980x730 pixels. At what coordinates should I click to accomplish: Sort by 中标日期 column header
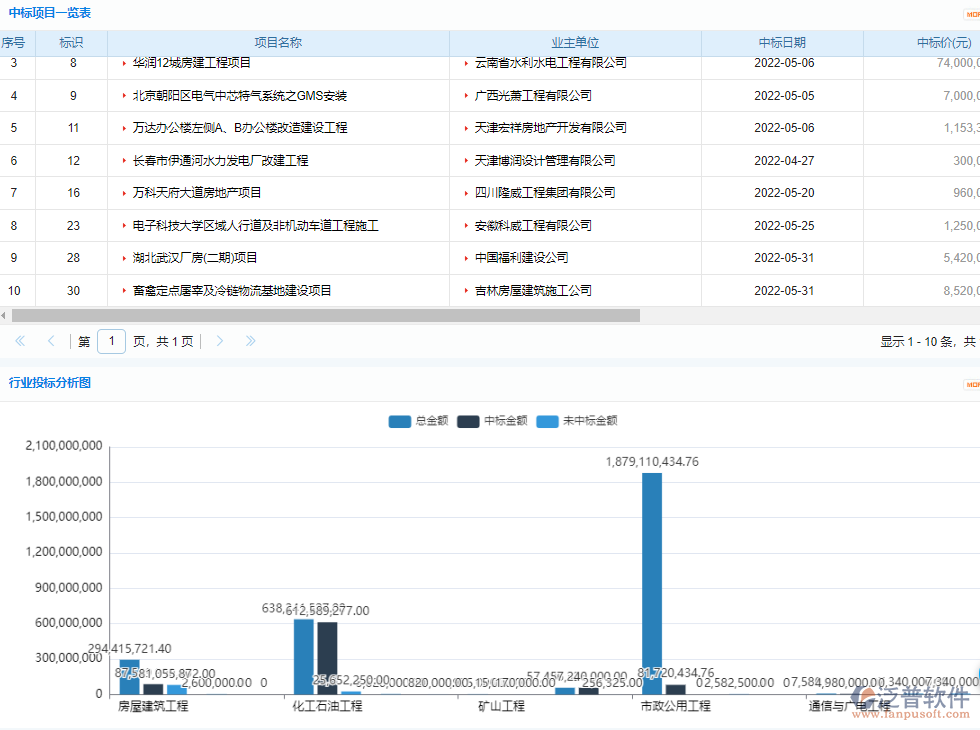781,43
